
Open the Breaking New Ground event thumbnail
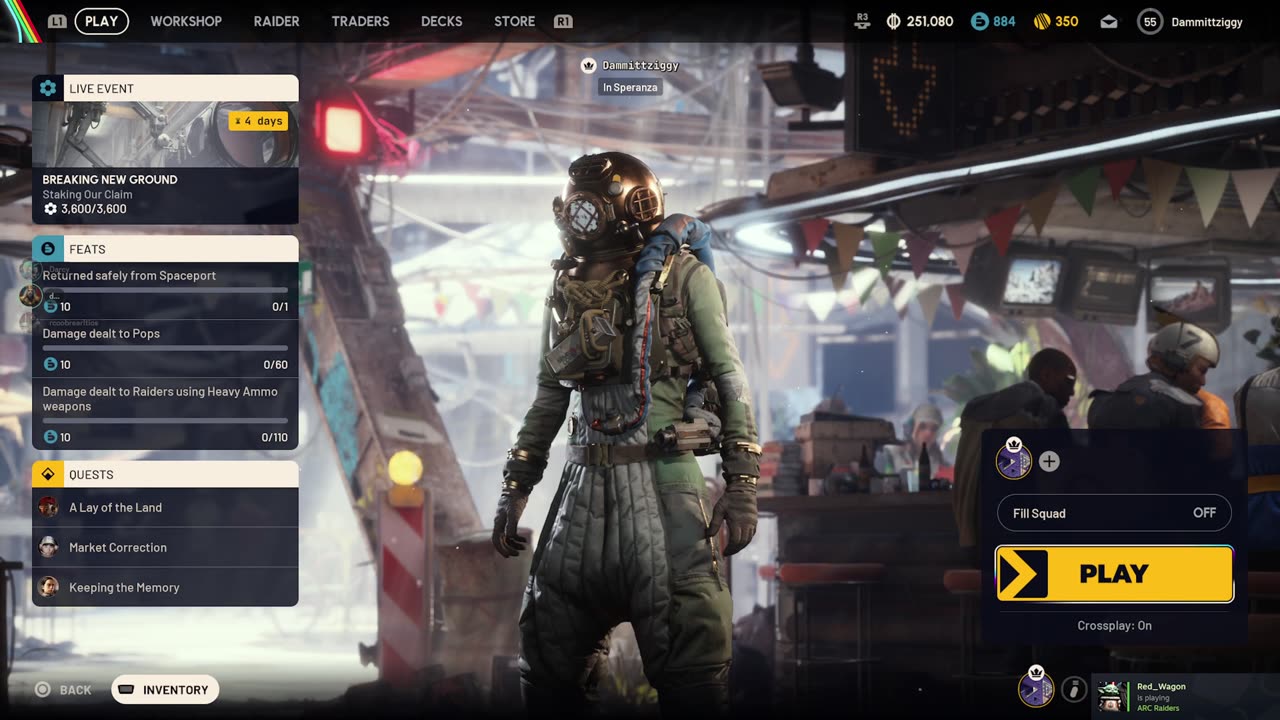point(165,134)
